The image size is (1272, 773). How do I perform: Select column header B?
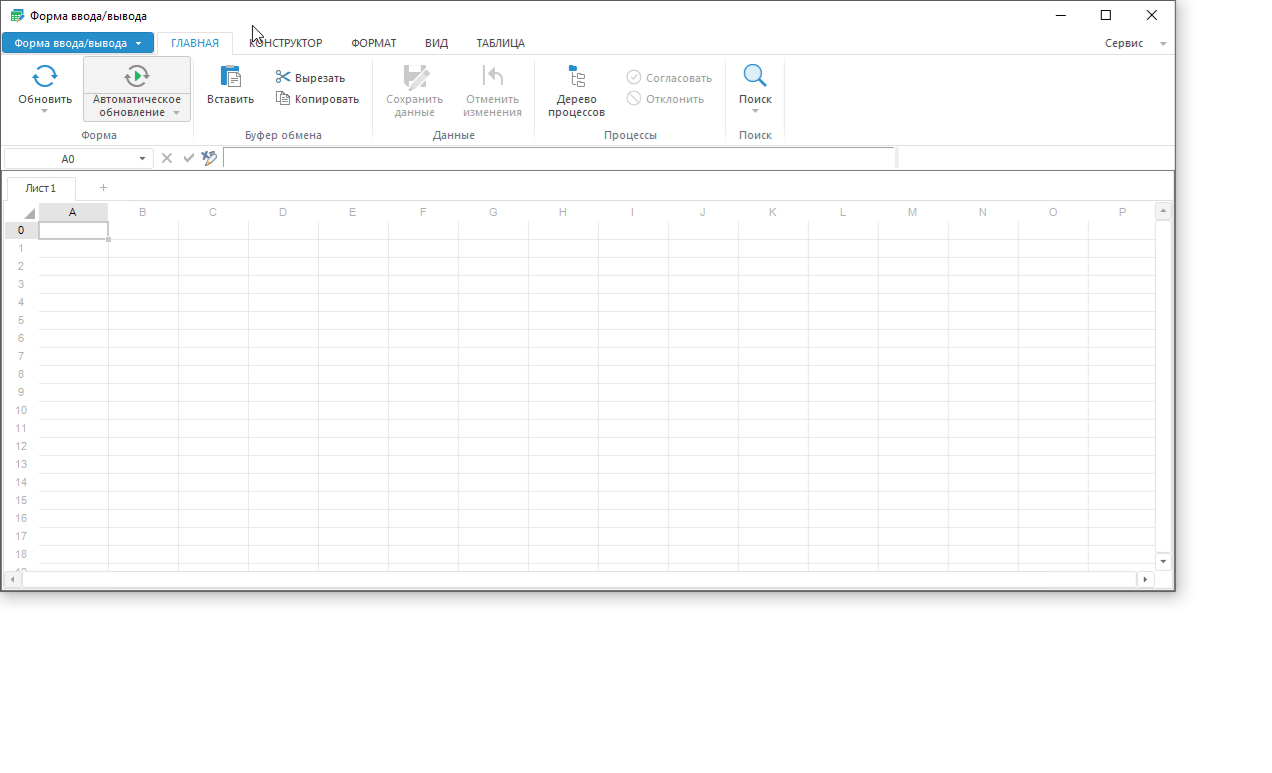click(x=143, y=212)
